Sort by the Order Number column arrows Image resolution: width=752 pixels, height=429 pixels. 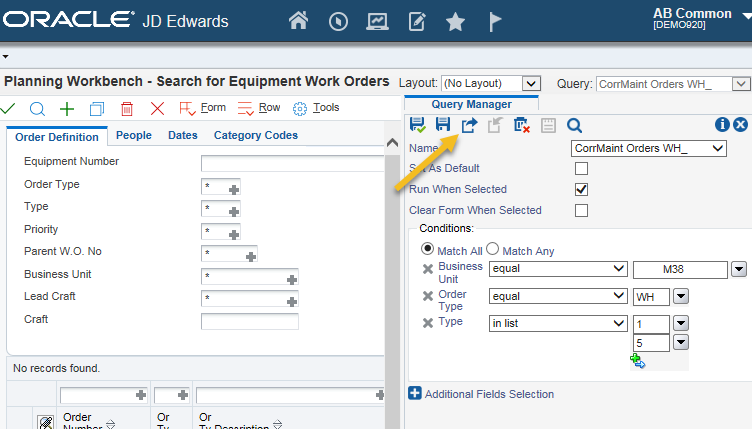pyautogui.click(x=110, y=425)
